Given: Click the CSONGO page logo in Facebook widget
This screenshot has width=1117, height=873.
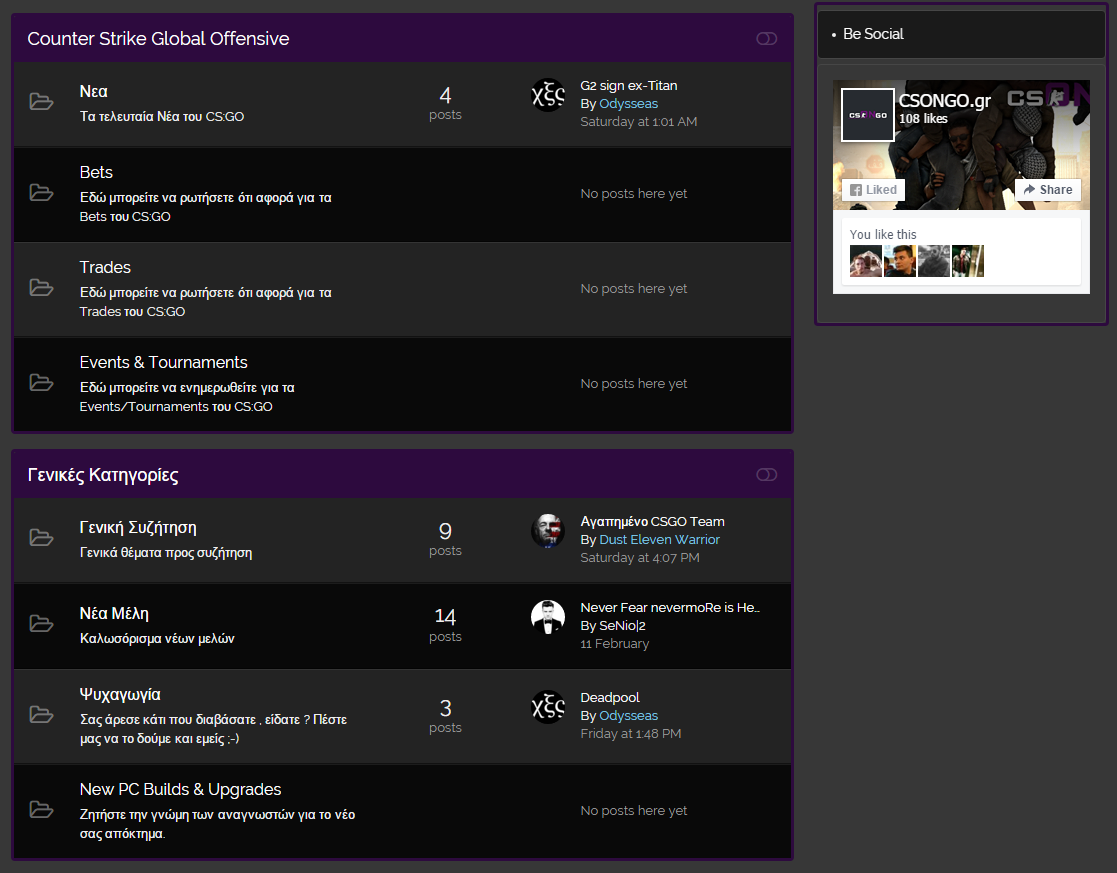Looking at the screenshot, I should tap(868, 115).
